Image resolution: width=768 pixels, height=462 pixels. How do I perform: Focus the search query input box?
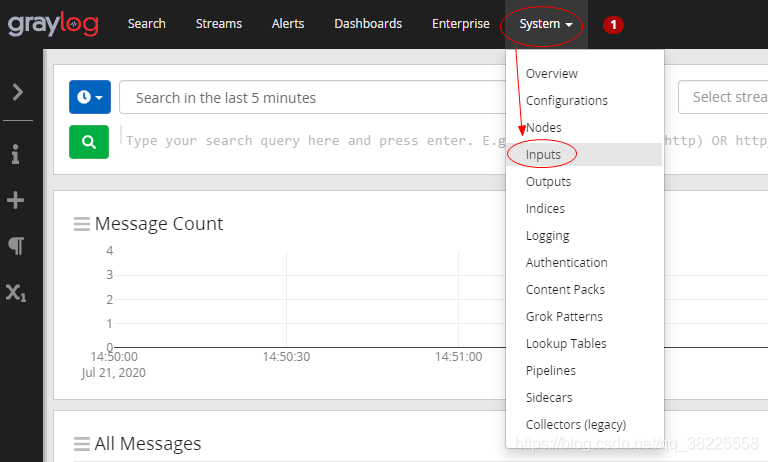(313, 141)
